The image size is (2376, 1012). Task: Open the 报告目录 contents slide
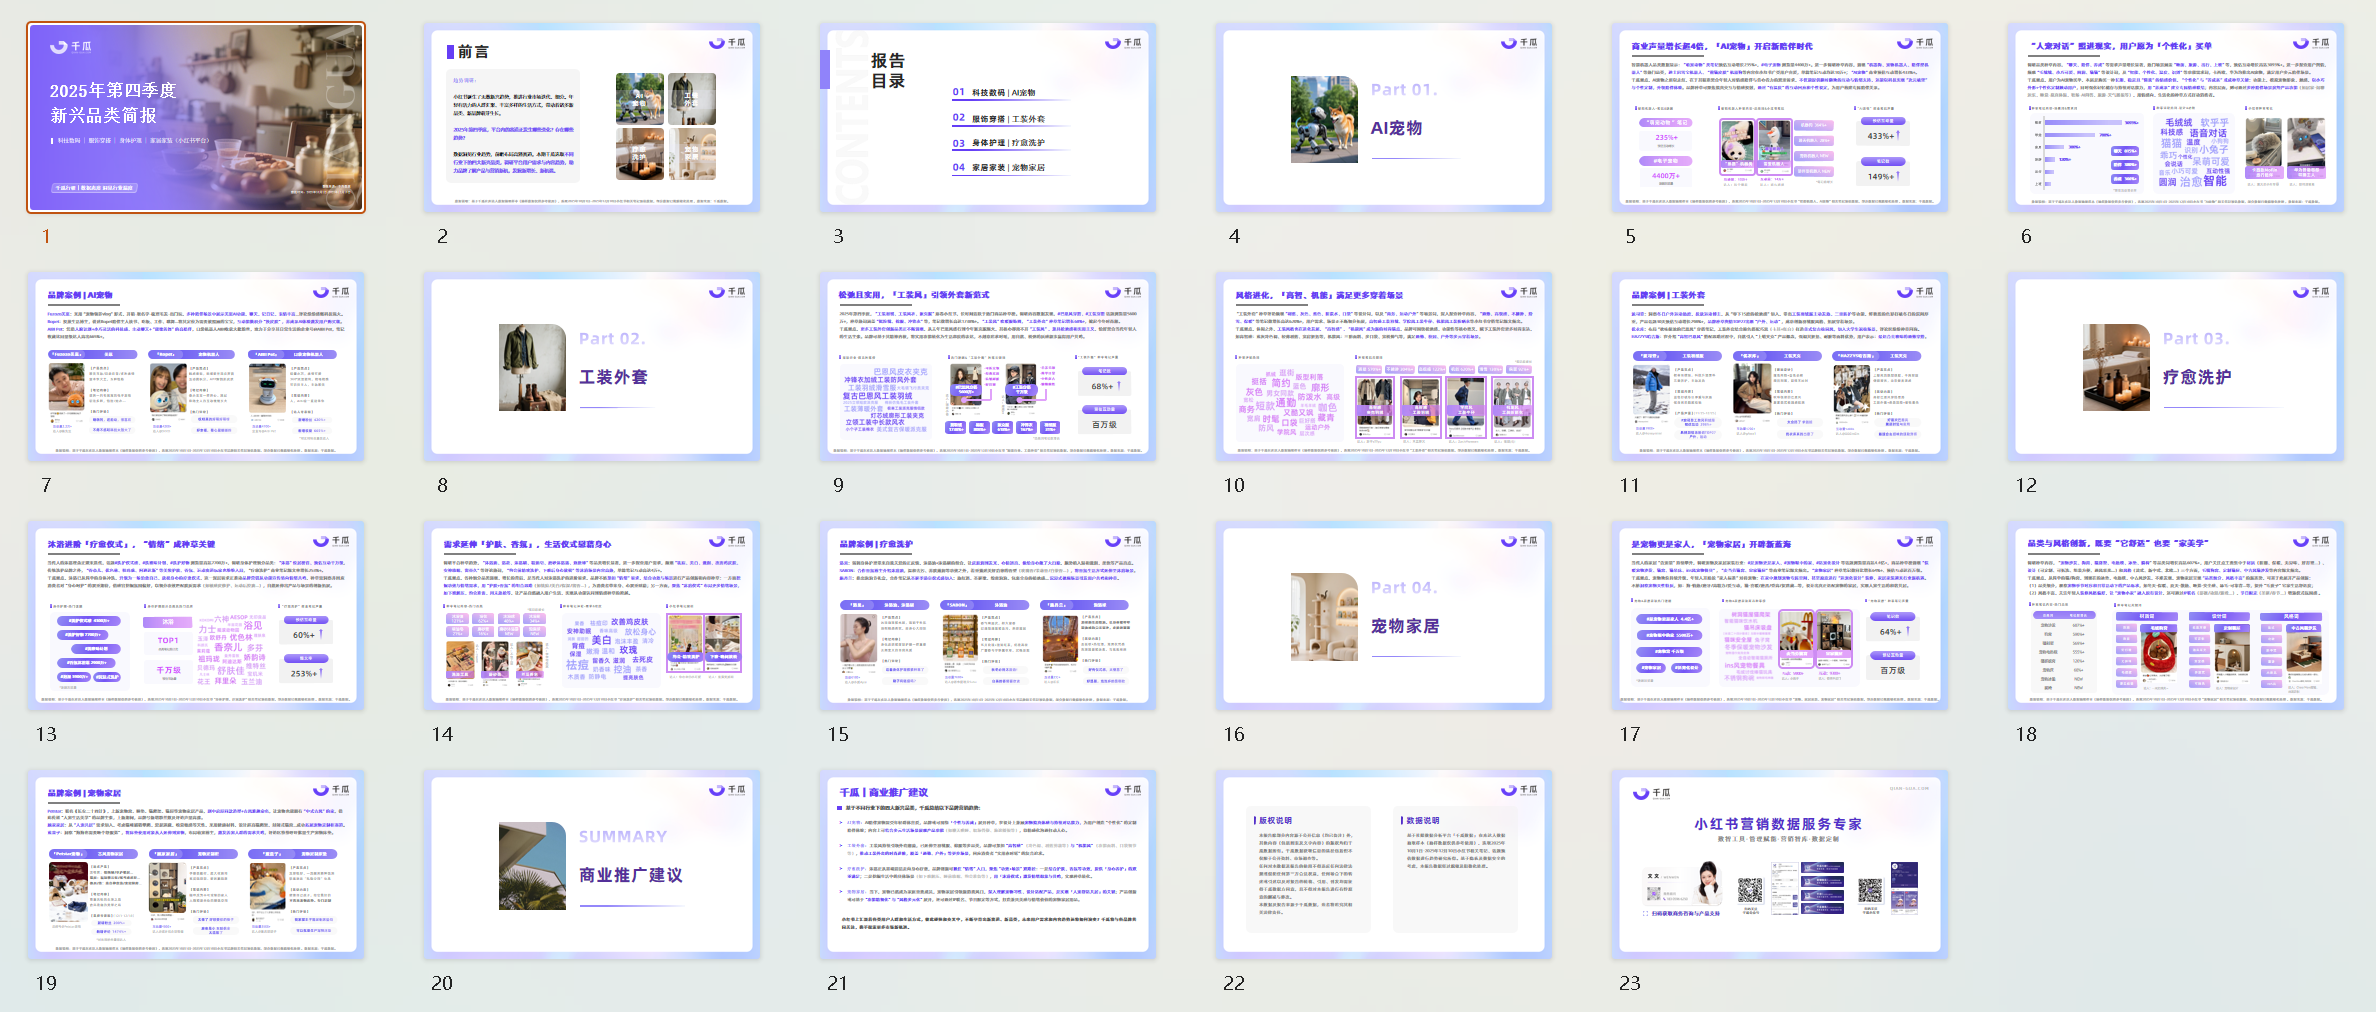(x=987, y=118)
